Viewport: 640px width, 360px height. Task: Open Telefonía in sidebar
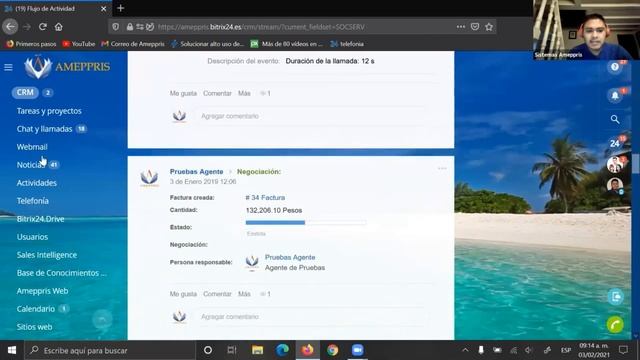pos(33,201)
